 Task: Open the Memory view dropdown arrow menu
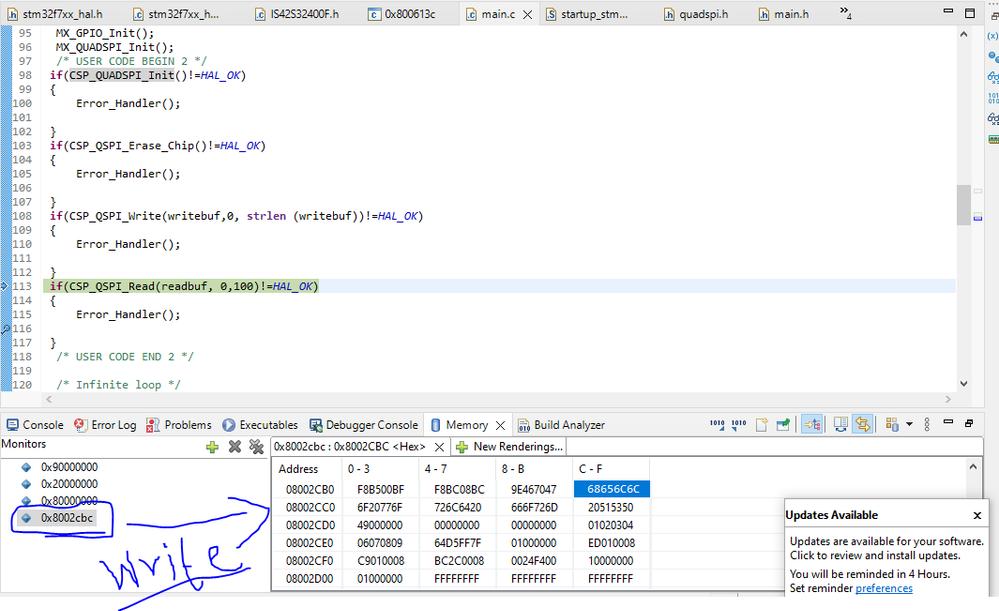click(909, 425)
